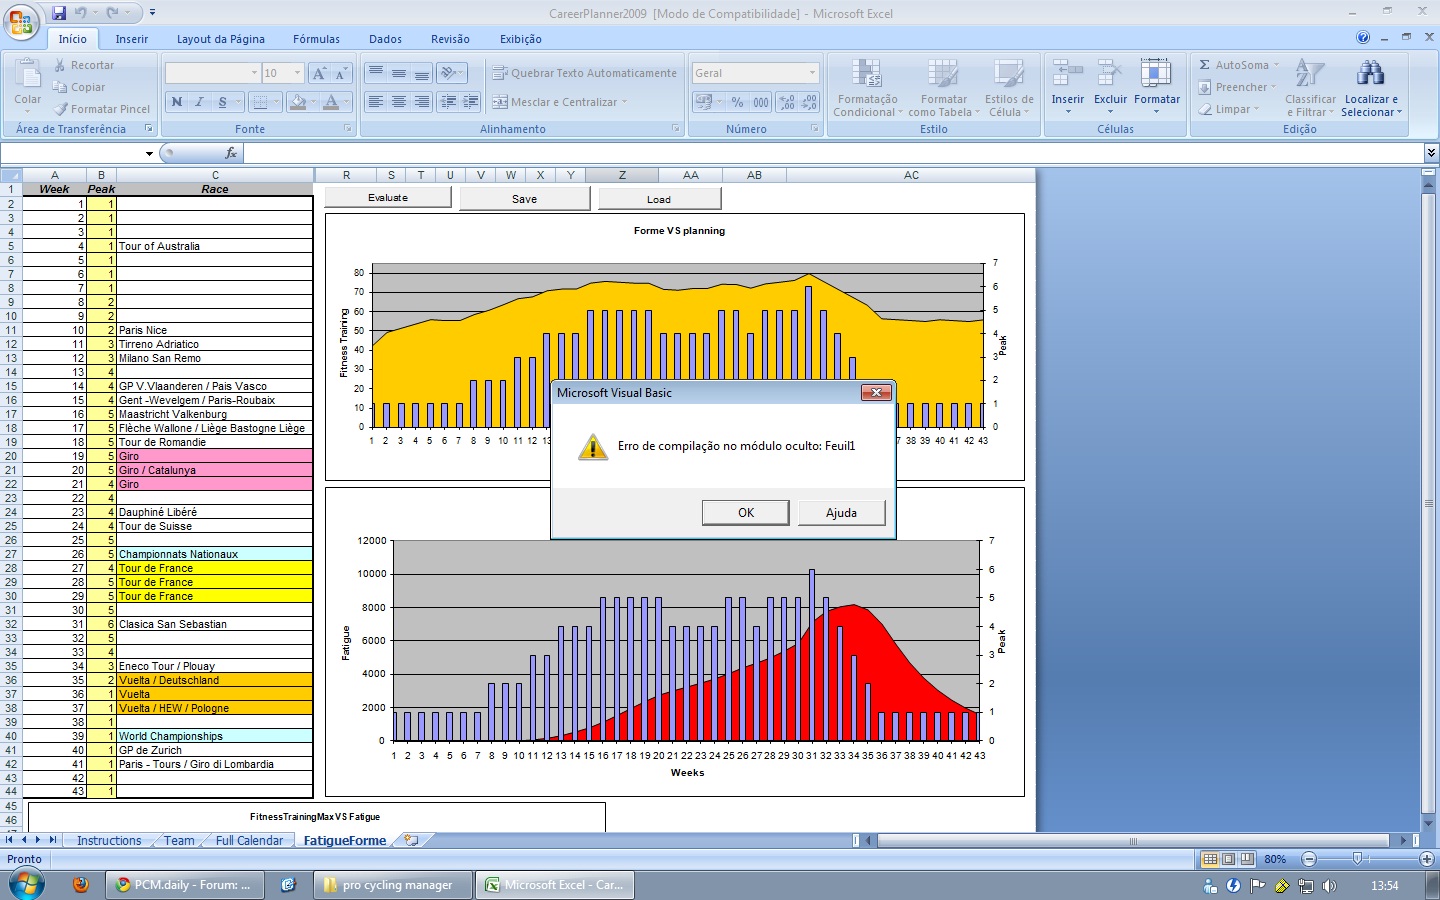This screenshot has height=900, width=1440.
Task: Open the font size dropdown
Action: 297,73
